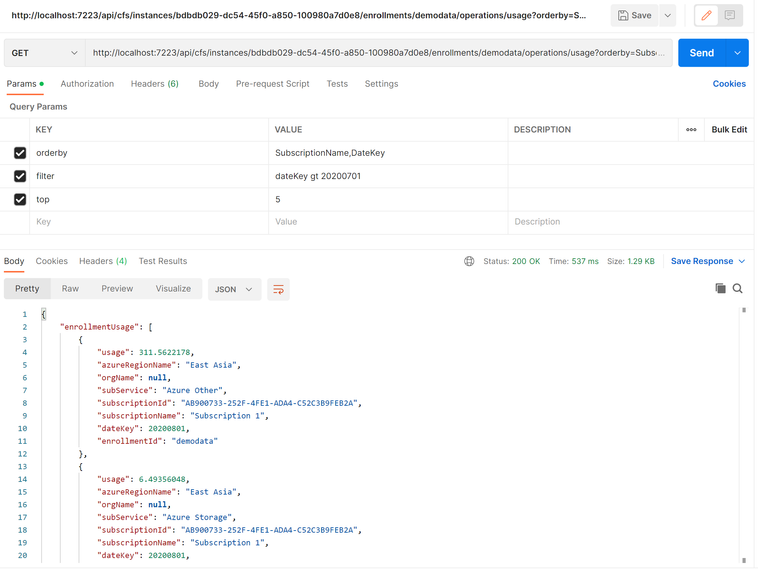
Task: Switch to Raw response view
Action: pos(70,289)
